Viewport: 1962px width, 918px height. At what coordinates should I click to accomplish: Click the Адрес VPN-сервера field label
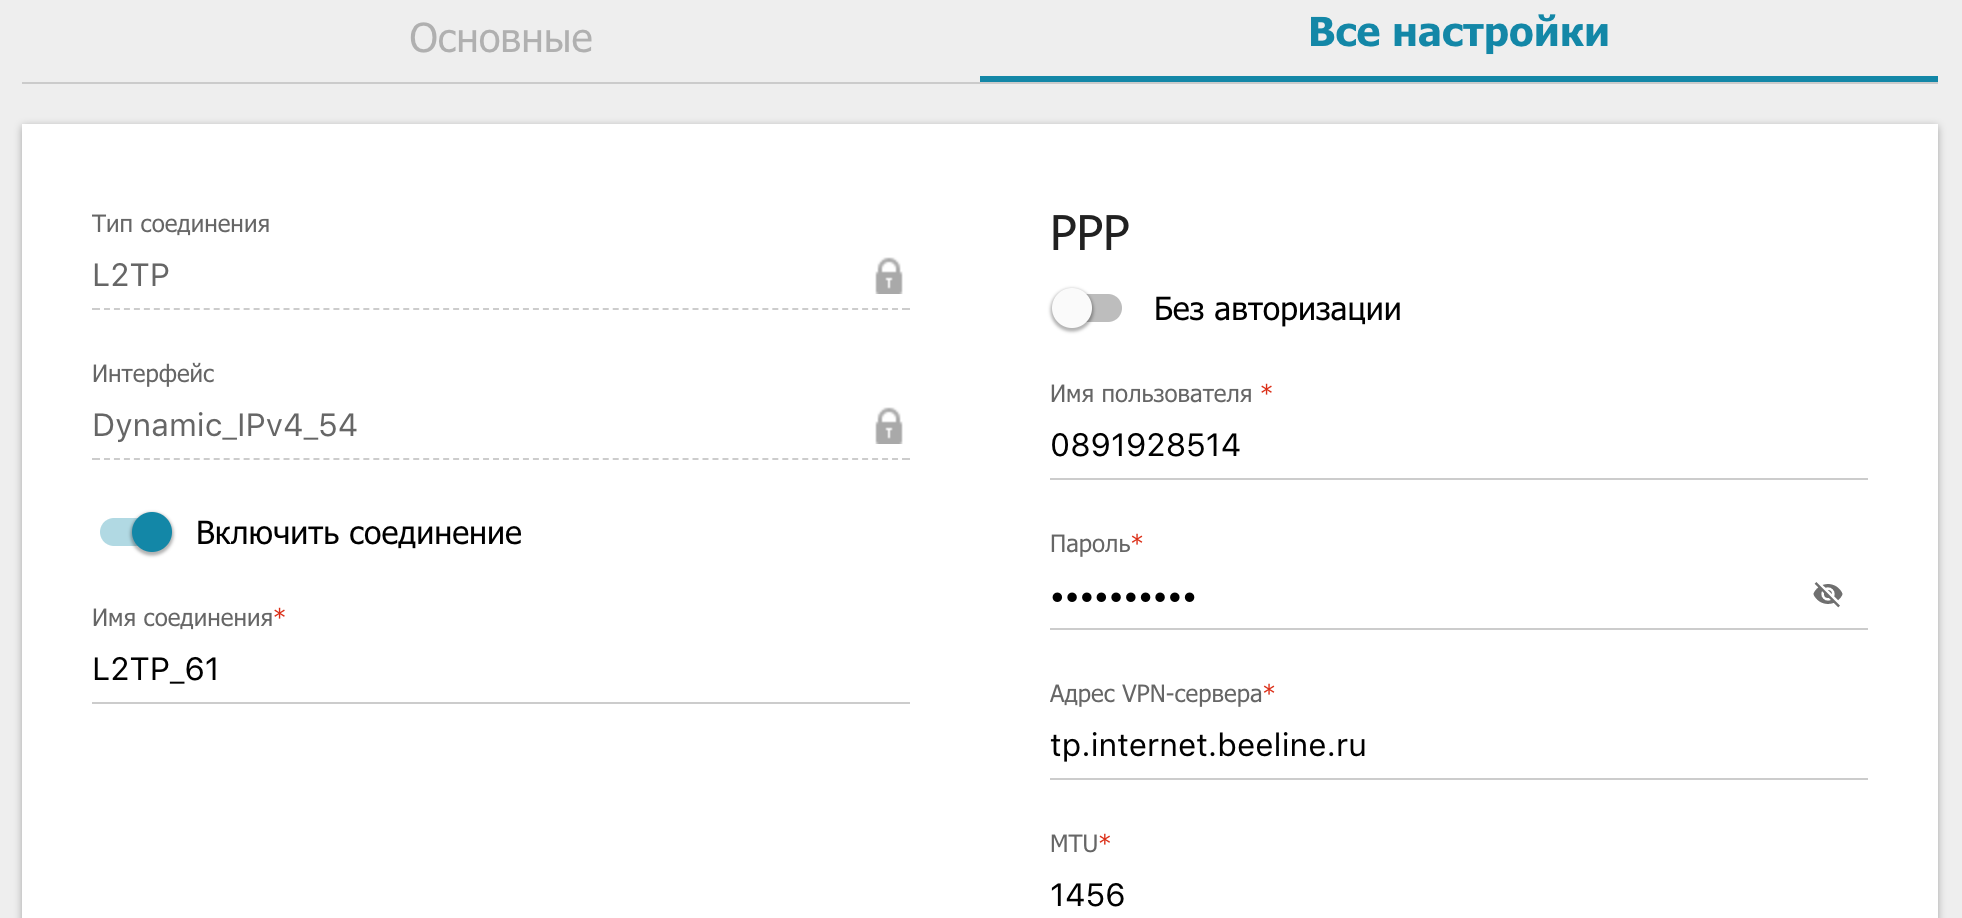click(x=1155, y=694)
